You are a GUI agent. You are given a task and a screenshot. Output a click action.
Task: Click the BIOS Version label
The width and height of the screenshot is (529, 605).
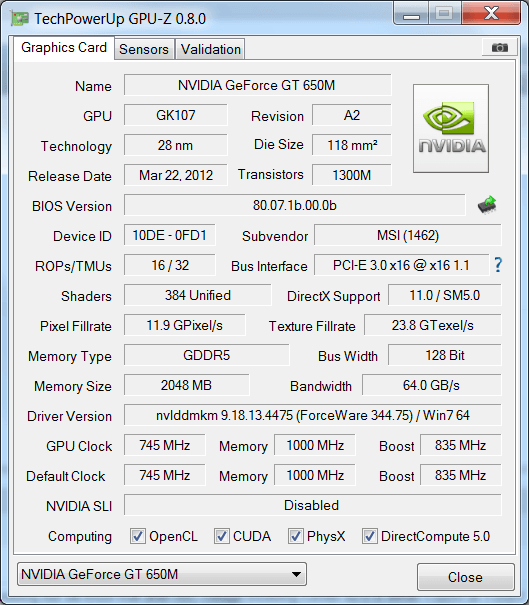(72, 206)
